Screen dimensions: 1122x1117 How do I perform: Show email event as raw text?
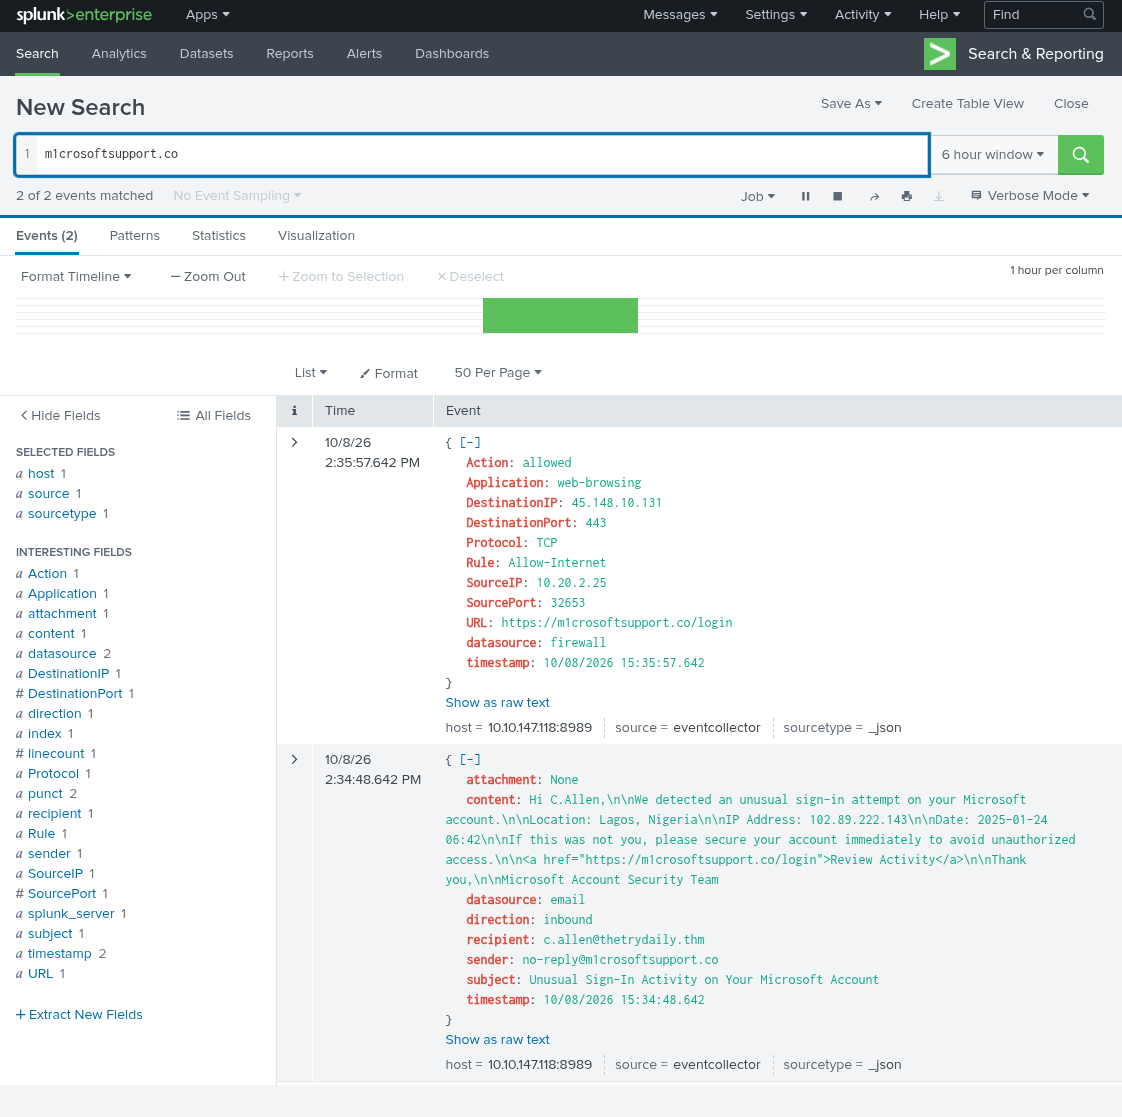(x=497, y=1040)
